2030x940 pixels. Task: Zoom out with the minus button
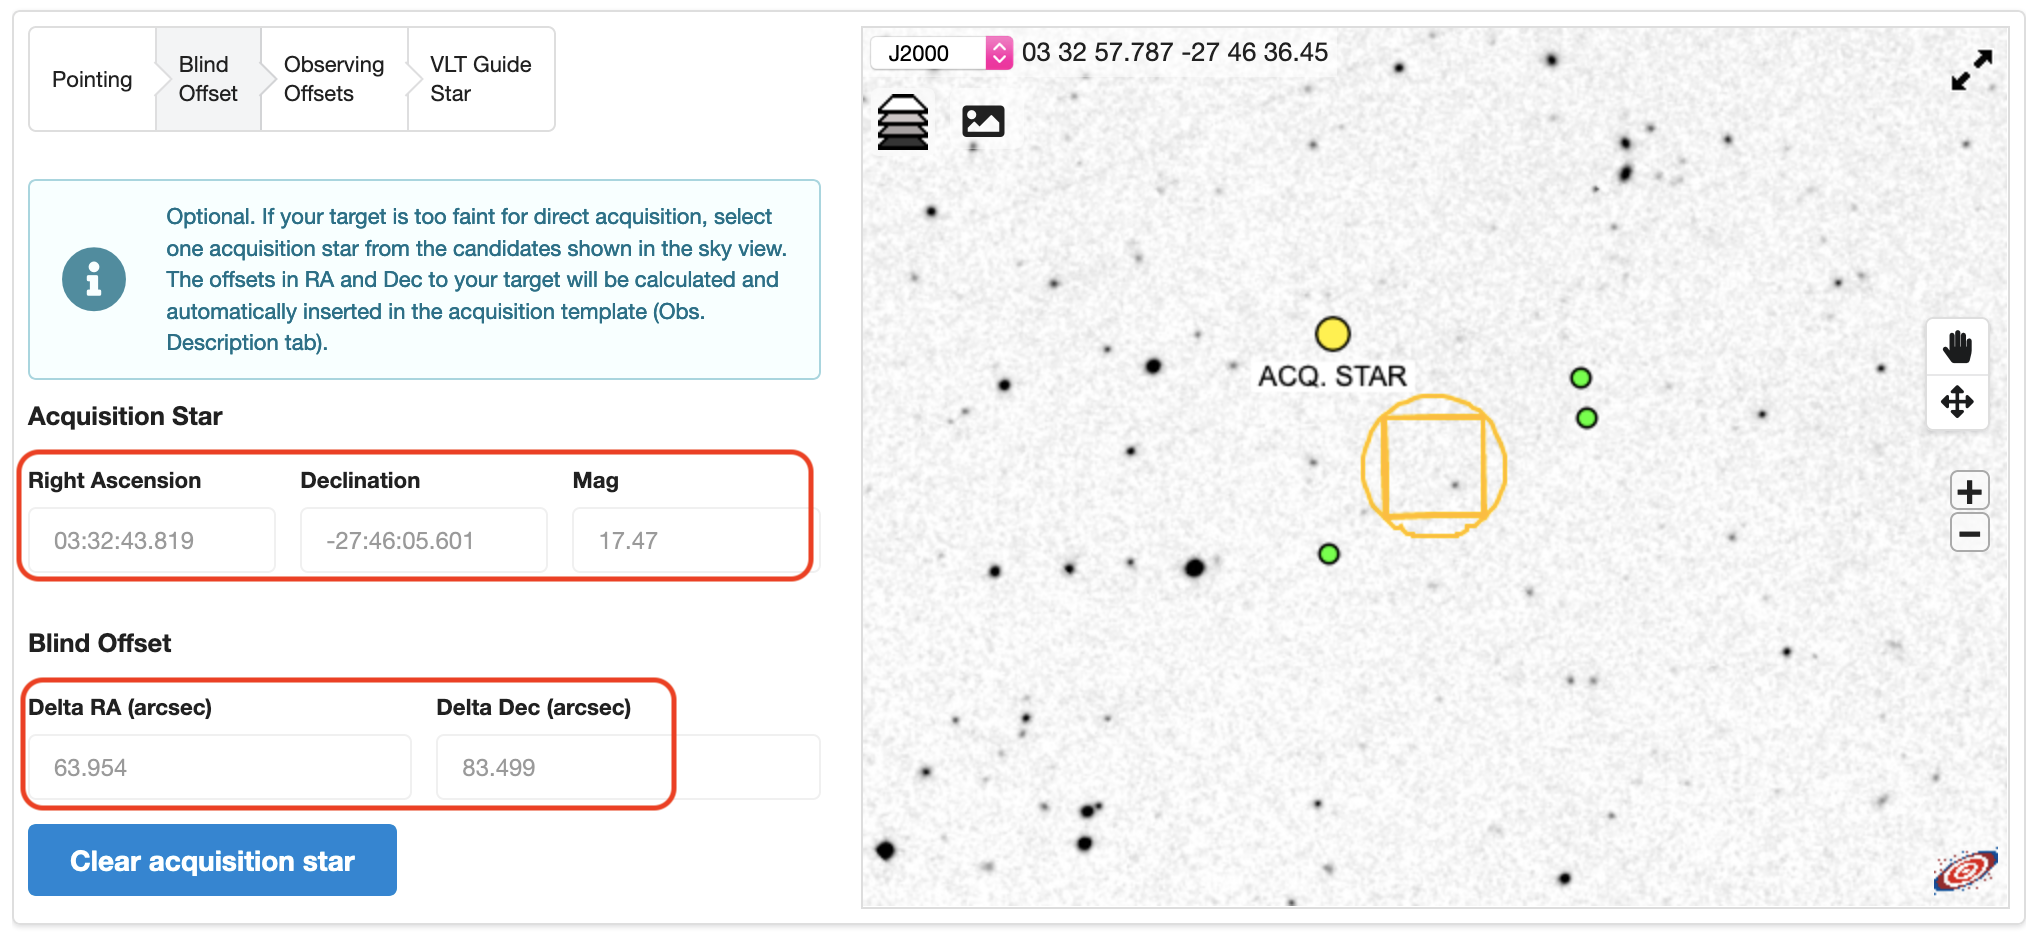(x=1969, y=533)
